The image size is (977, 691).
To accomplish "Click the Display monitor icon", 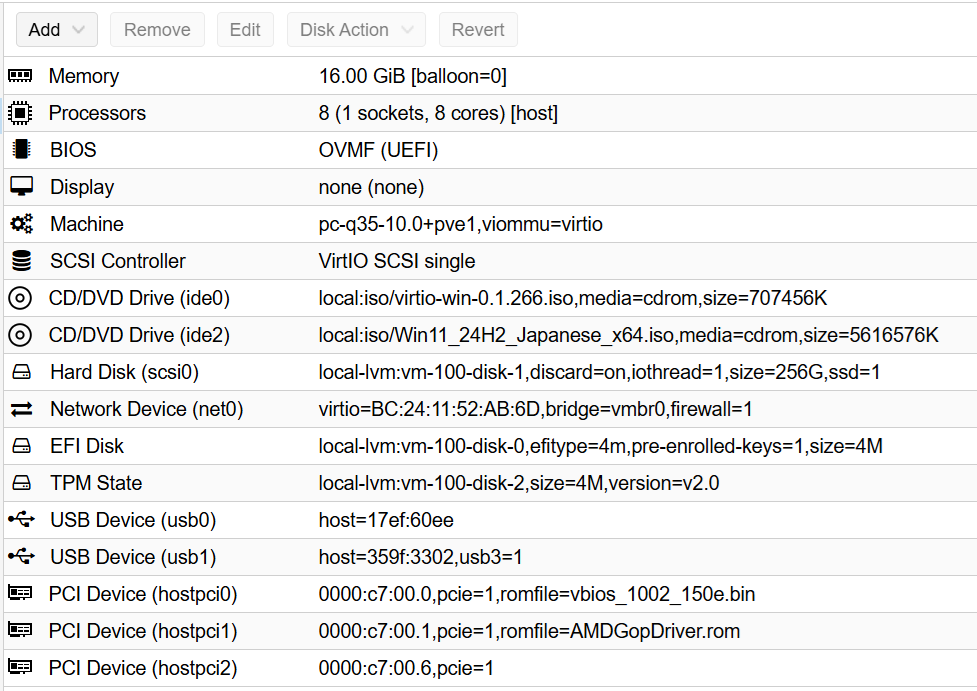I will click(x=21, y=187).
